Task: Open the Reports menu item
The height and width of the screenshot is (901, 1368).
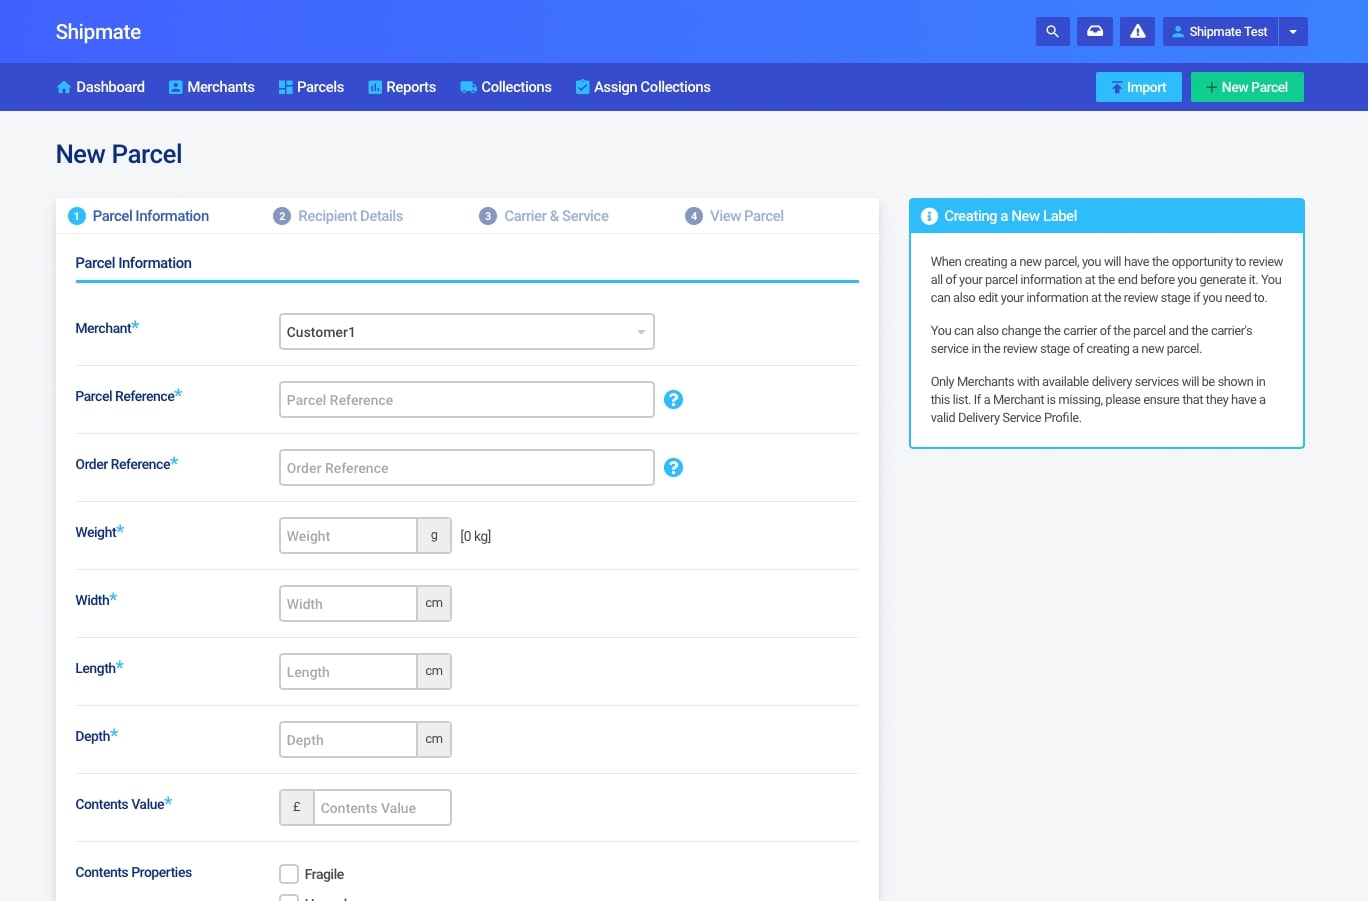Action: coord(402,87)
